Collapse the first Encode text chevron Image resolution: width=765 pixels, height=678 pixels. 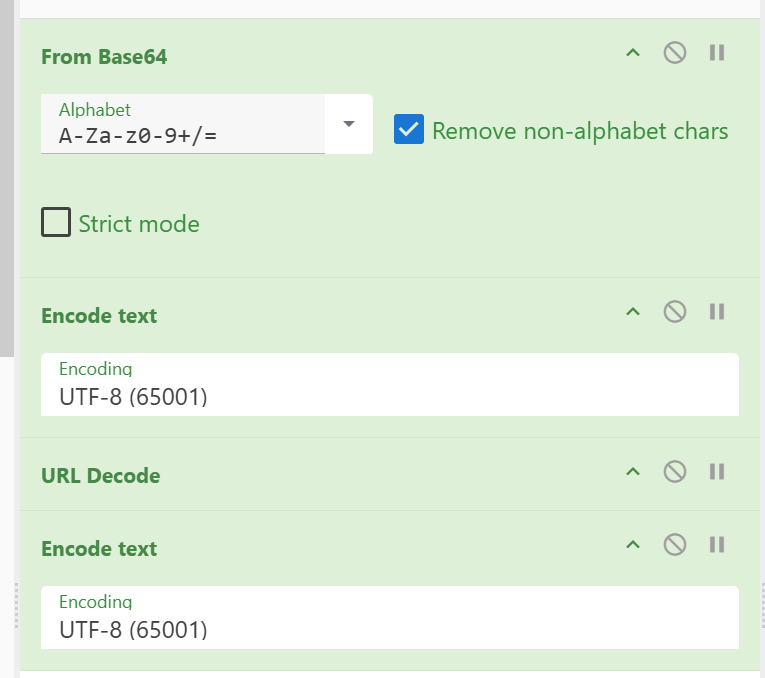(633, 312)
